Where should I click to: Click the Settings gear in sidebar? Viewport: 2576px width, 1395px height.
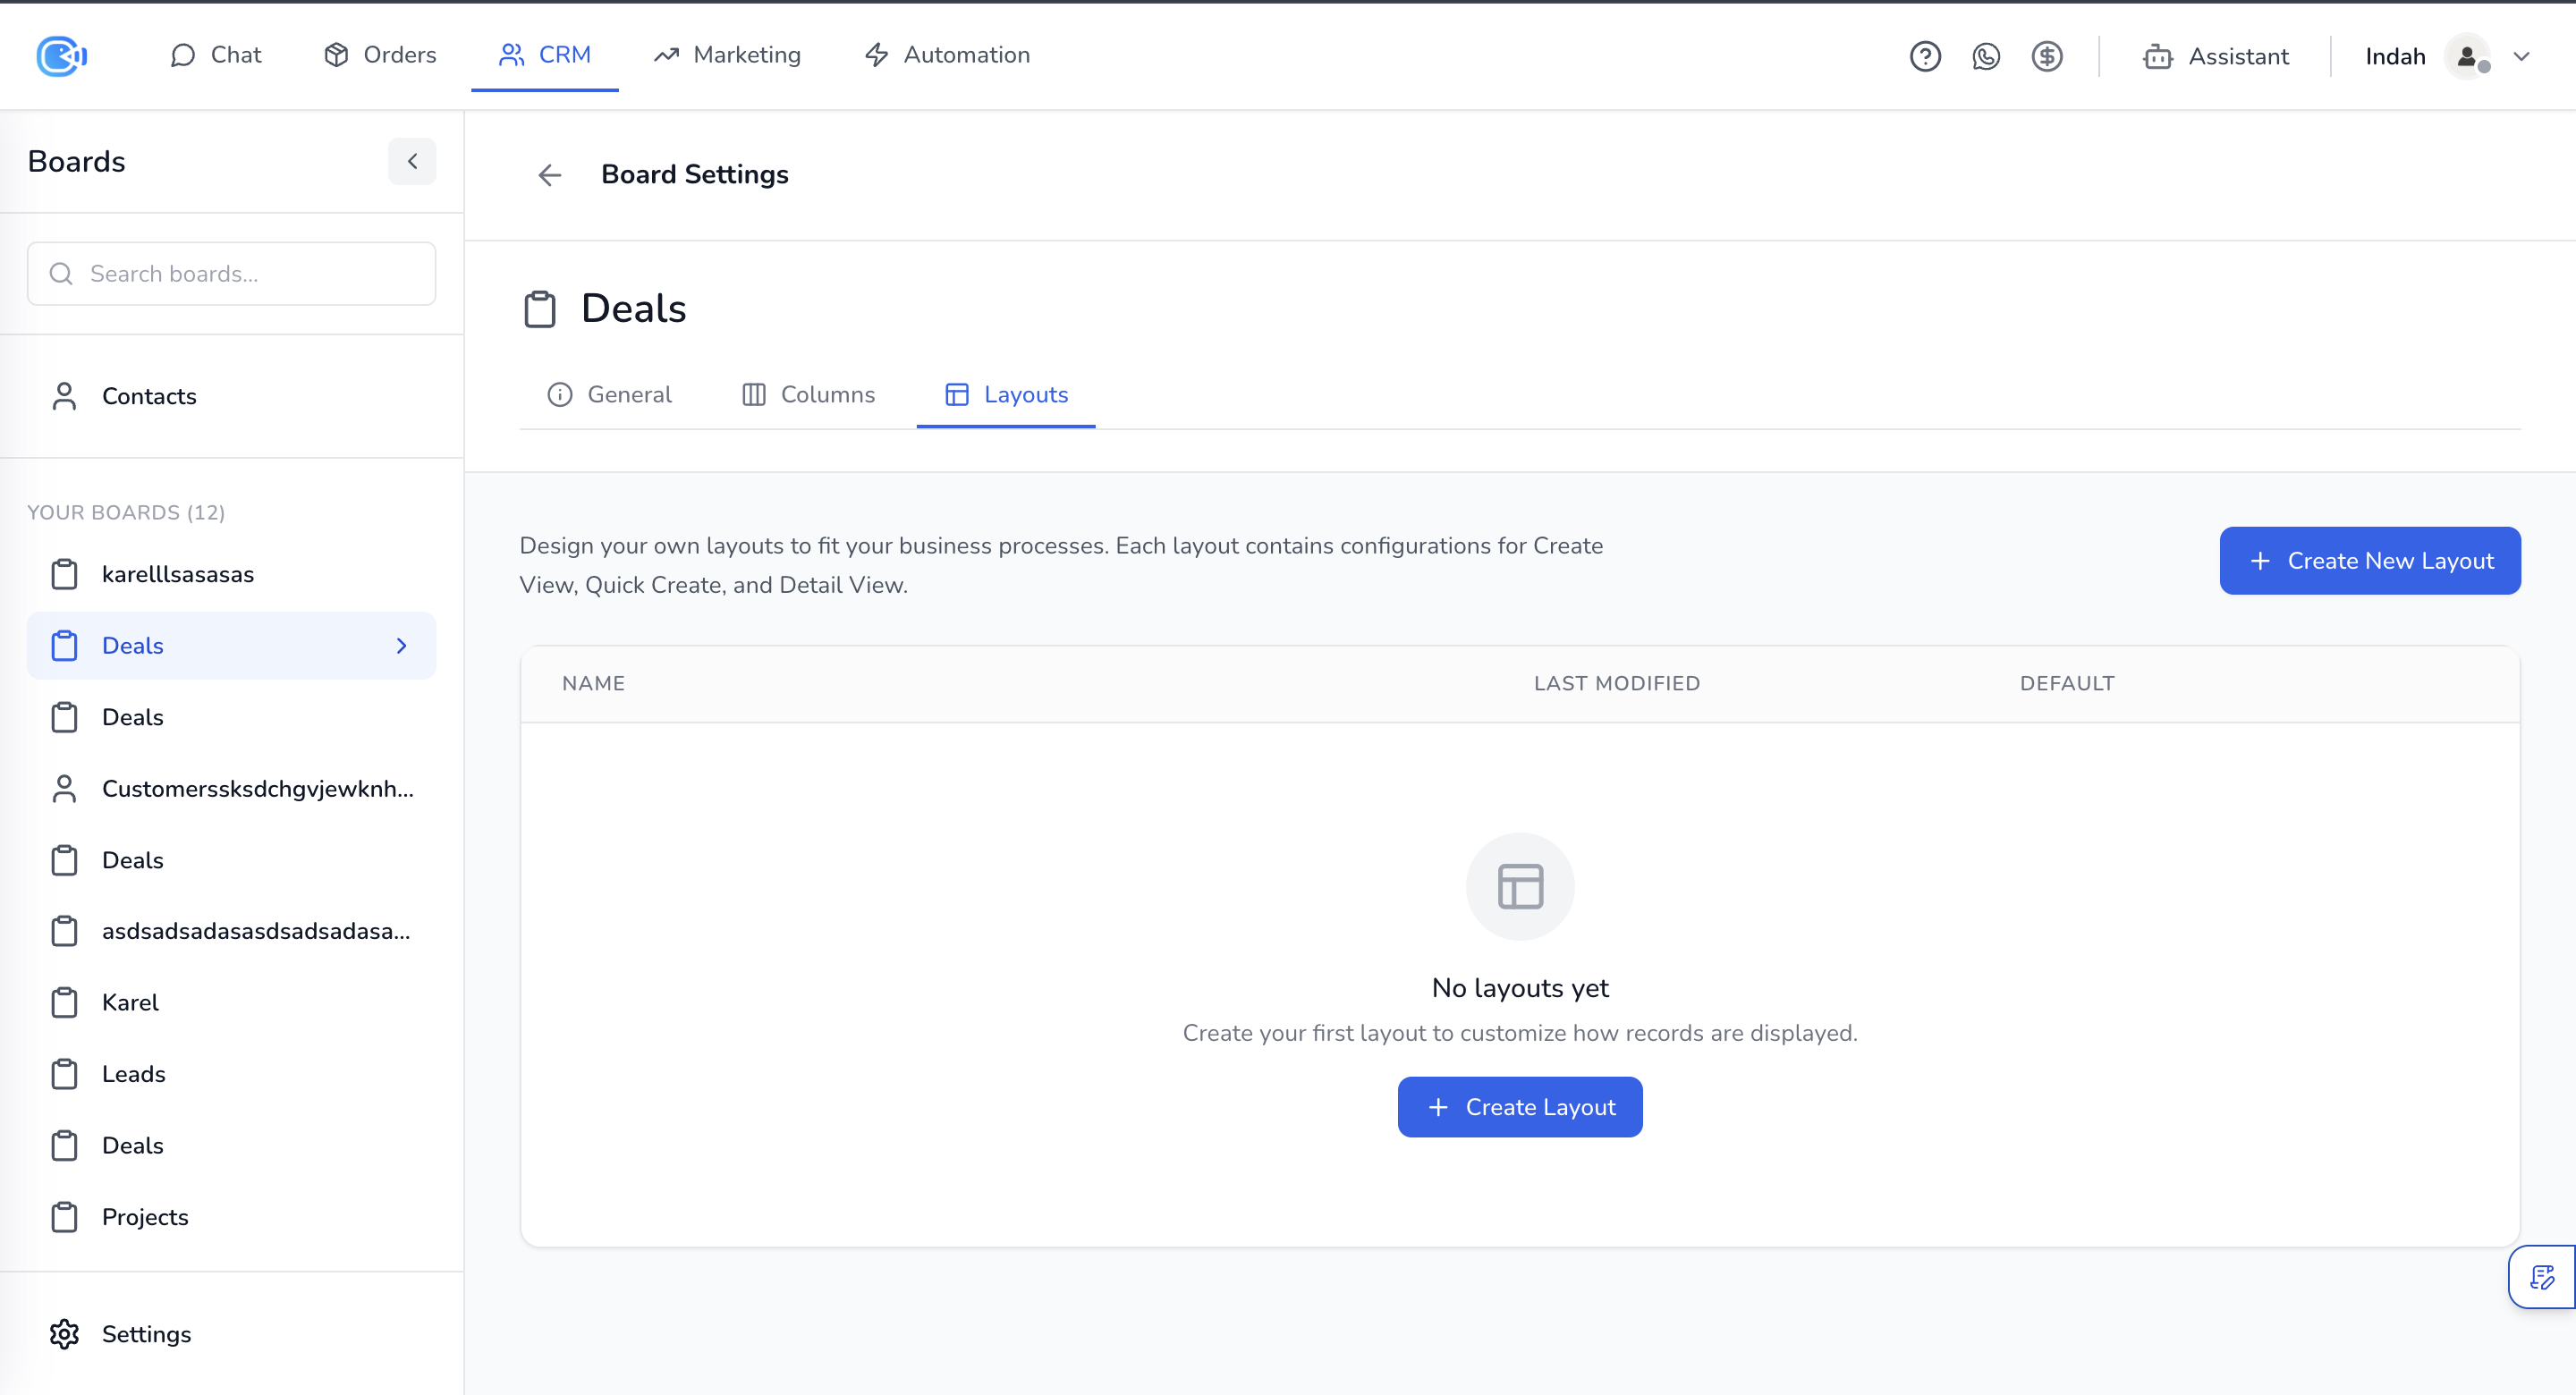(65, 1333)
